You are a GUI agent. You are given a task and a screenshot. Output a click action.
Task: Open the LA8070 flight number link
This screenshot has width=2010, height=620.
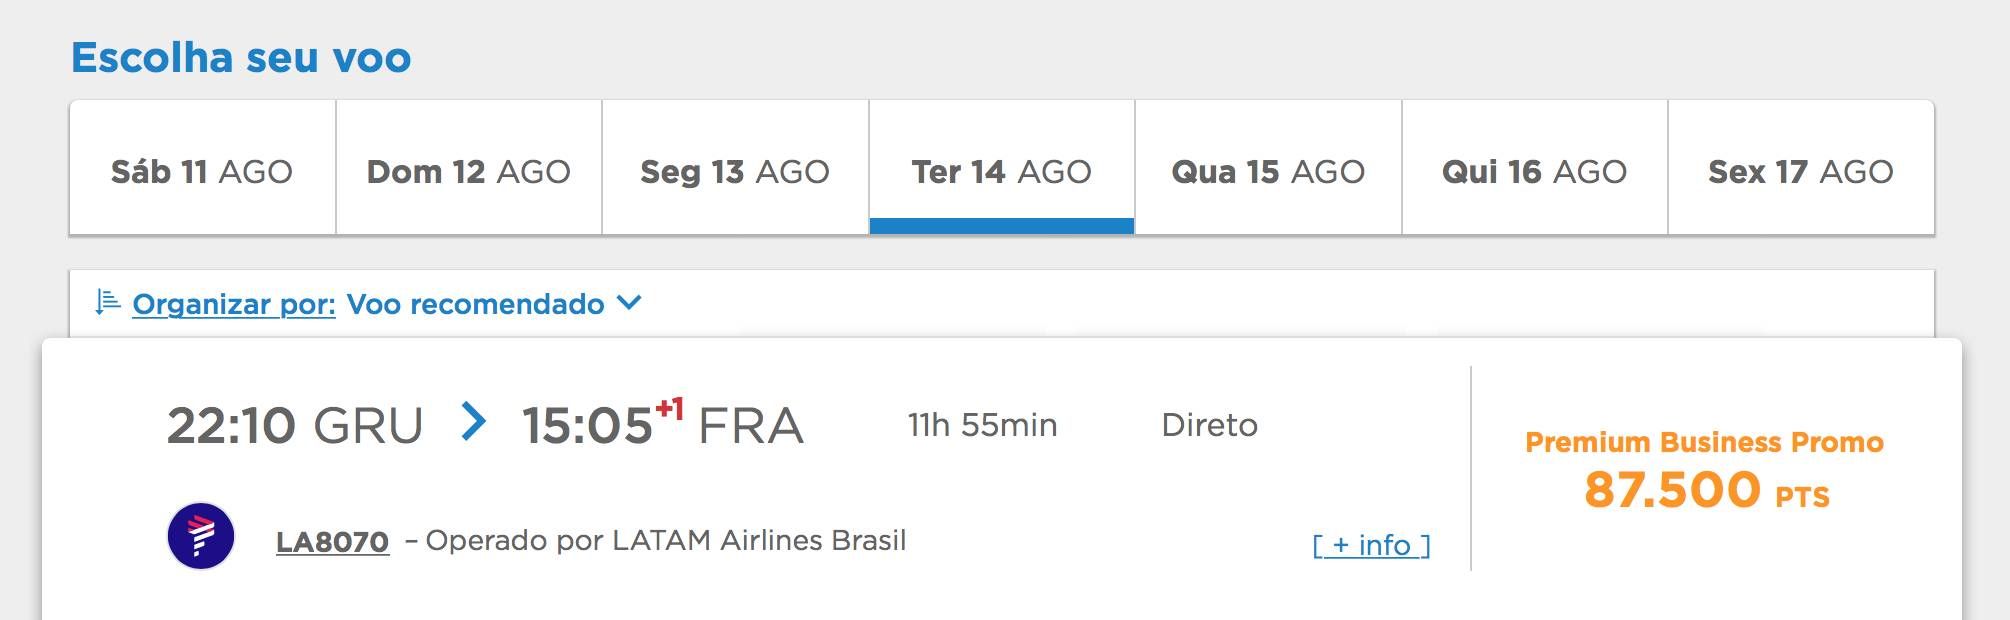tap(332, 542)
